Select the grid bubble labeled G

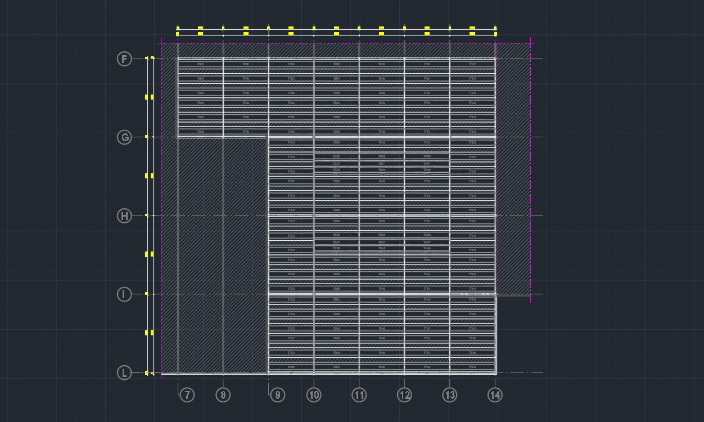(124, 137)
